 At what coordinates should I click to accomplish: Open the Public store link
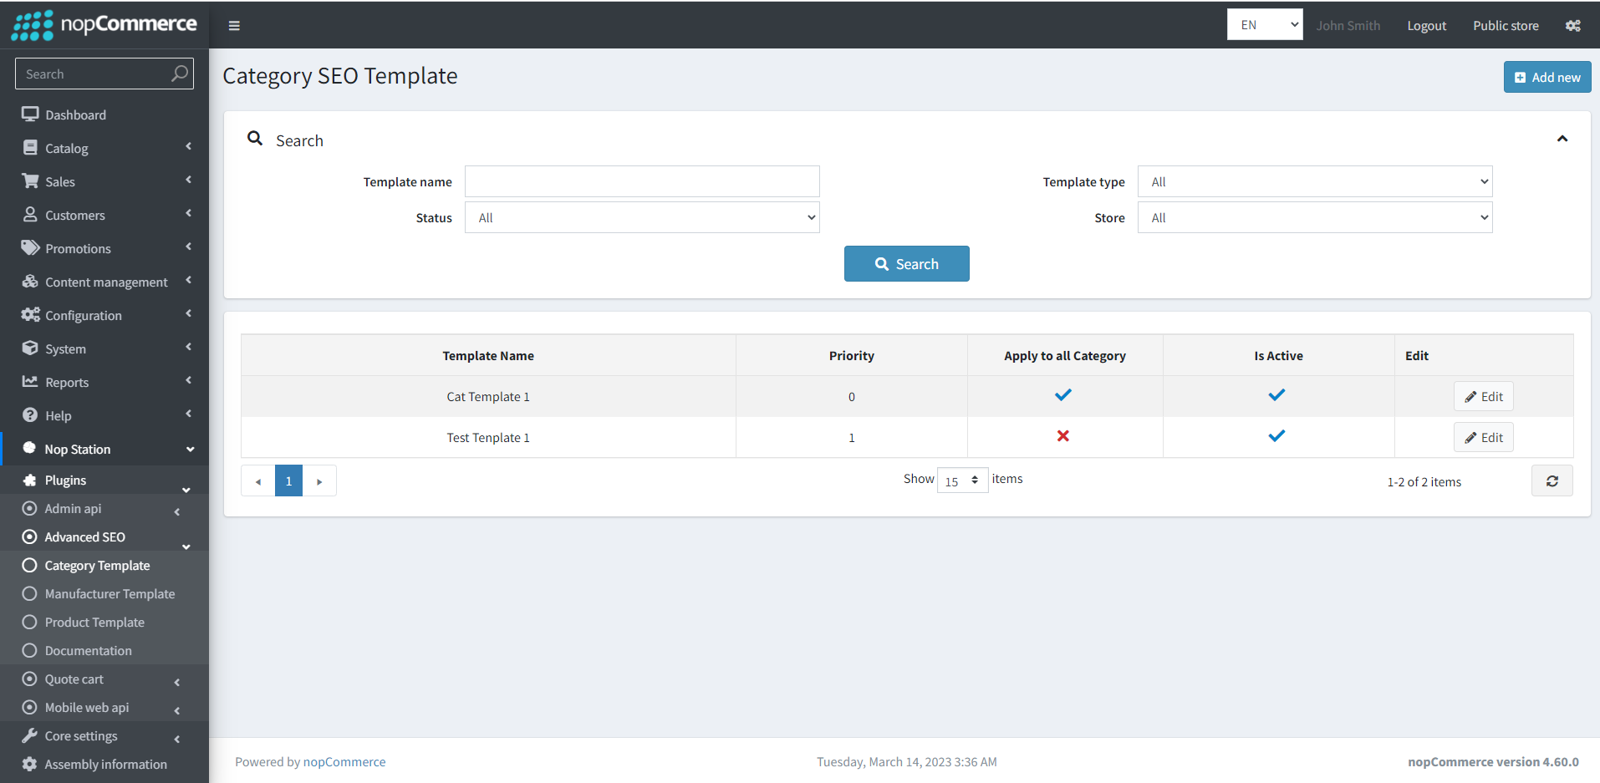coord(1505,26)
